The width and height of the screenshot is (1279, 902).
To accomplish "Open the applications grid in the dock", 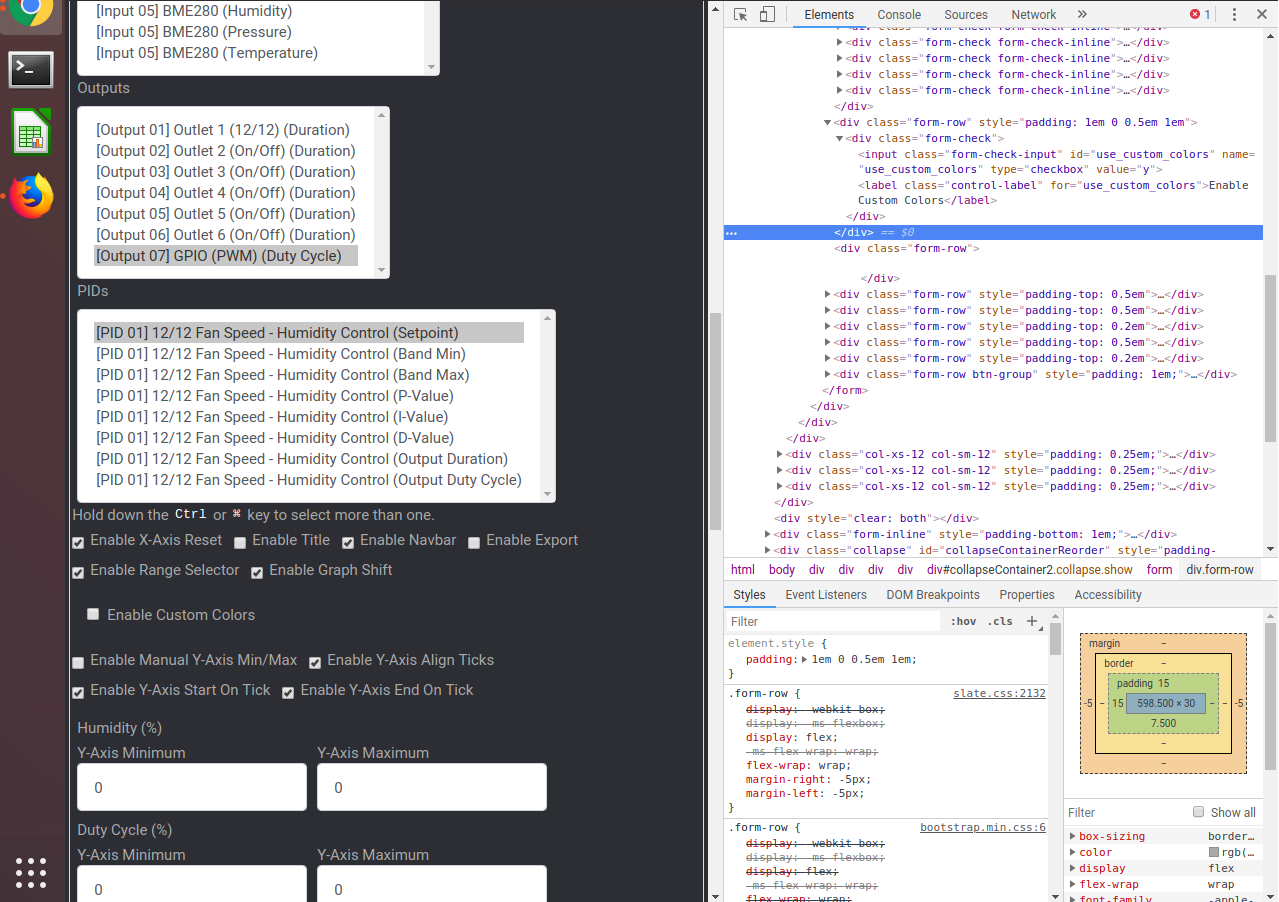I will pyautogui.click(x=31, y=873).
